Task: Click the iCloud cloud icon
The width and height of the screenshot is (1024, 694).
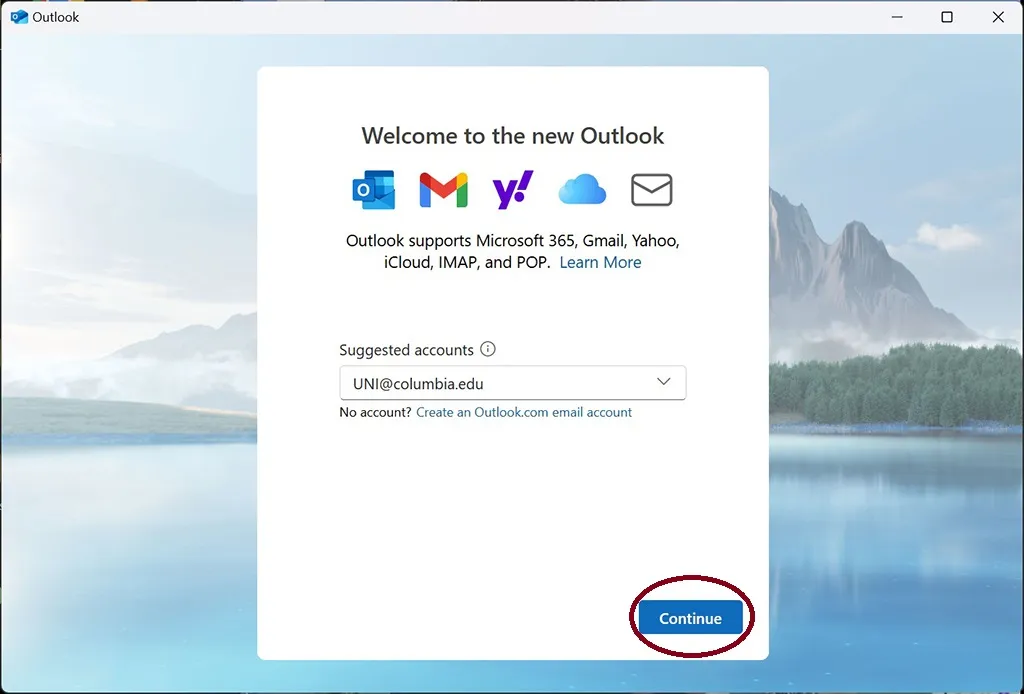Action: click(x=582, y=190)
